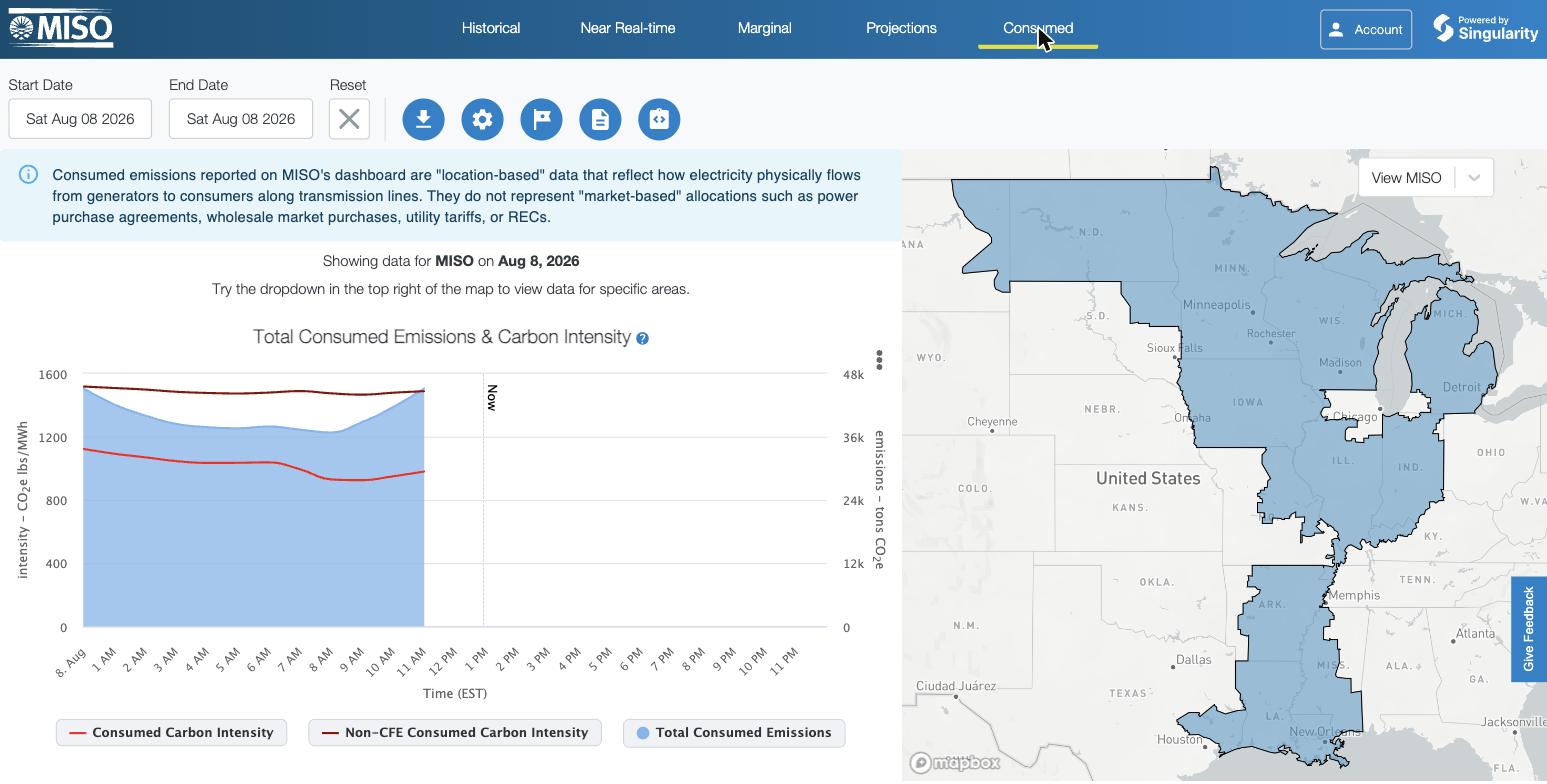This screenshot has width=1547, height=784.
Task: Click the Powered by Singularity logo
Action: click(1485, 28)
